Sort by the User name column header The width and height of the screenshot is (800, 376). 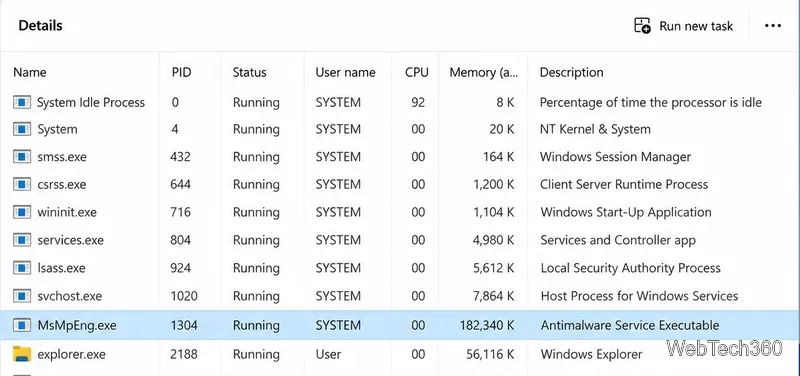click(x=345, y=72)
